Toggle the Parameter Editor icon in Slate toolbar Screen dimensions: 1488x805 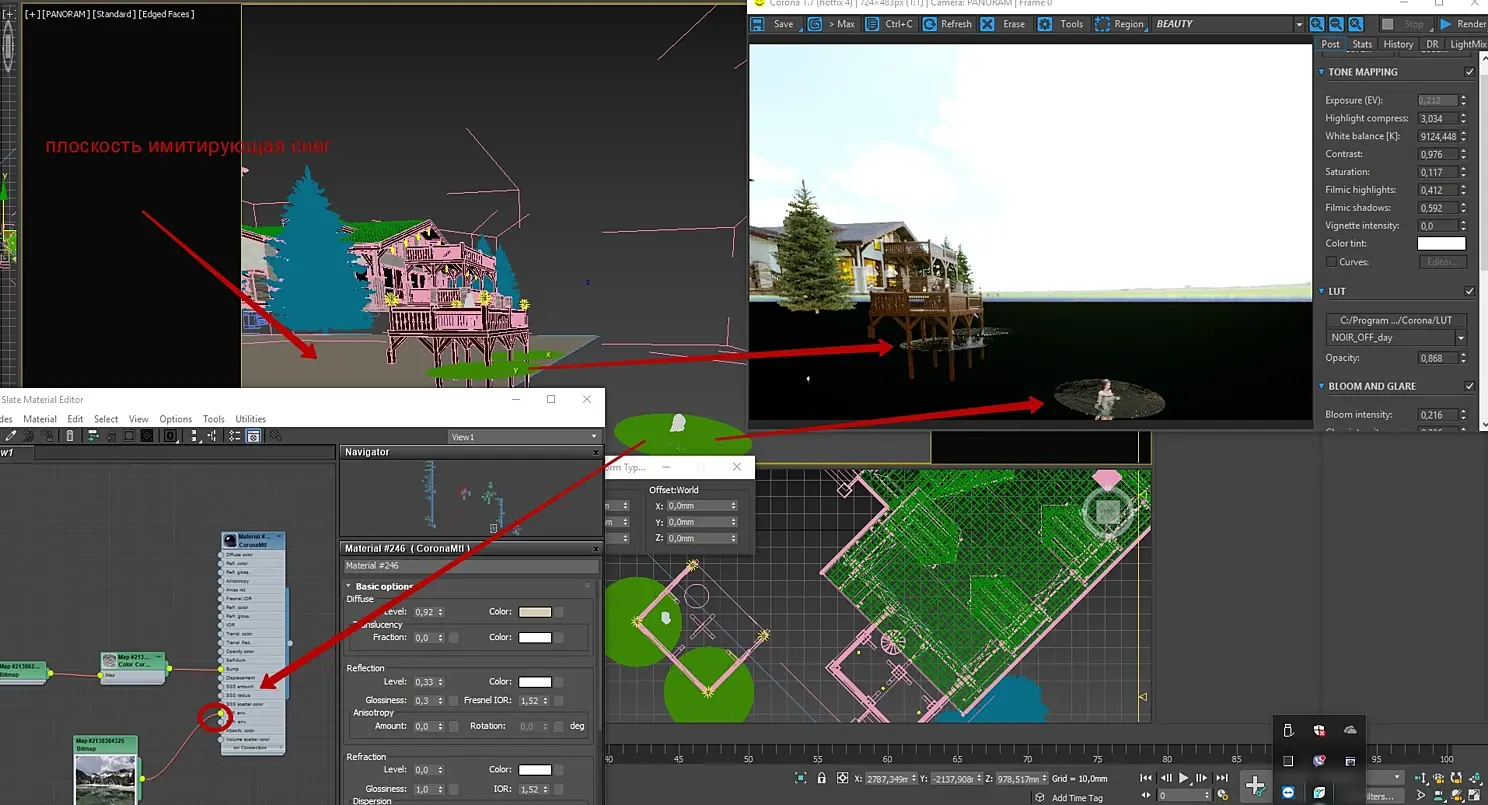click(x=254, y=436)
